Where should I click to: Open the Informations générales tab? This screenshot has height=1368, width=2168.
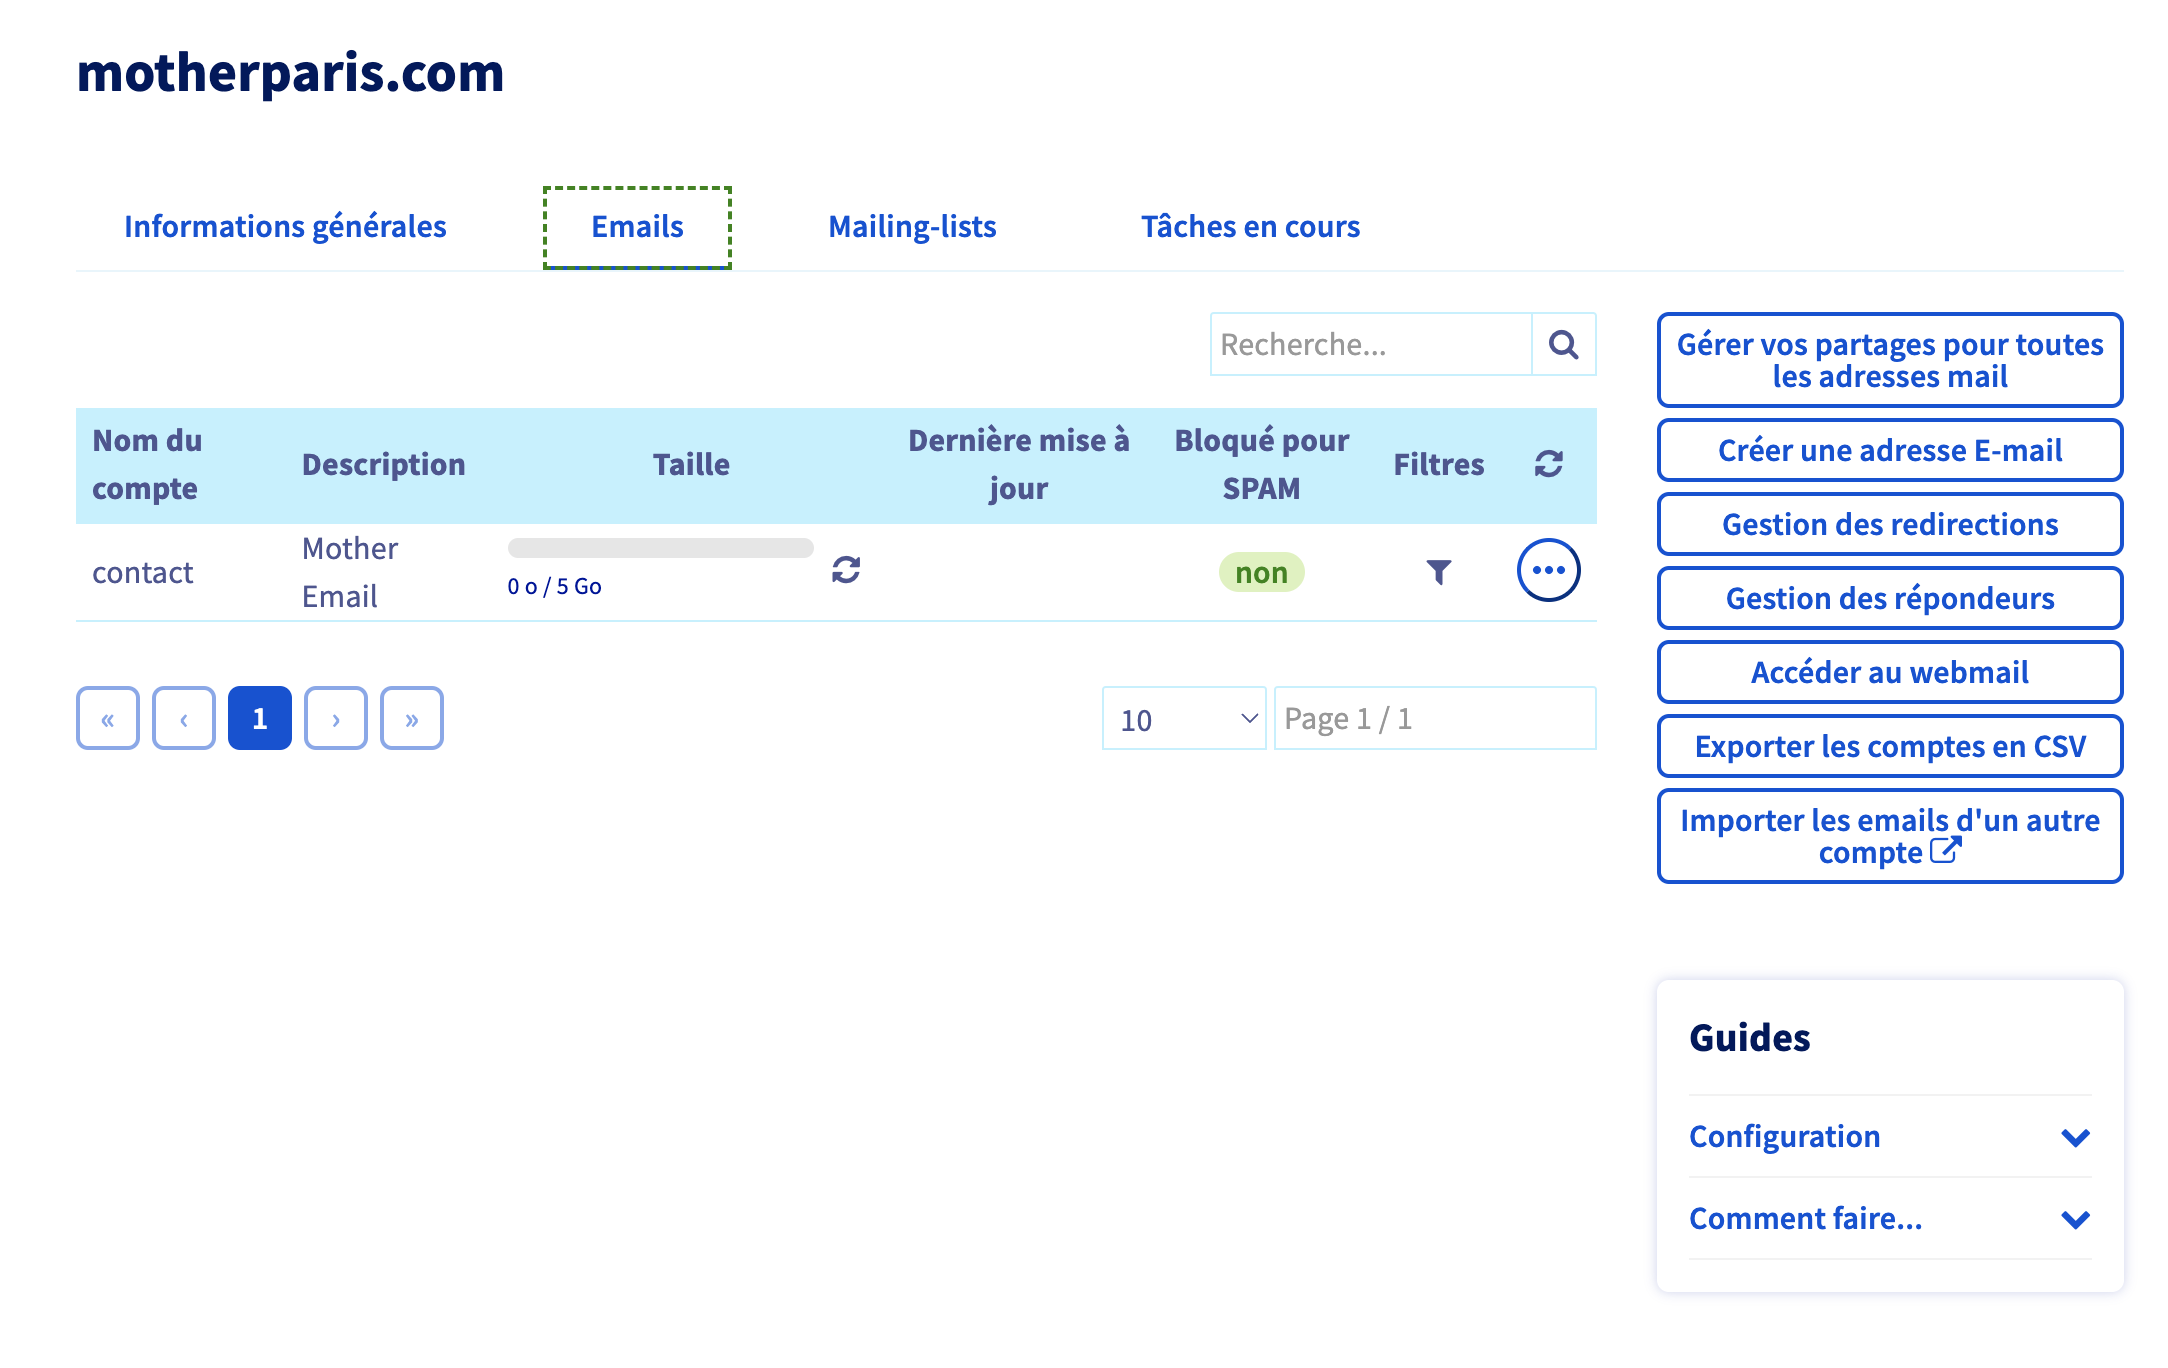pos(285,227)
